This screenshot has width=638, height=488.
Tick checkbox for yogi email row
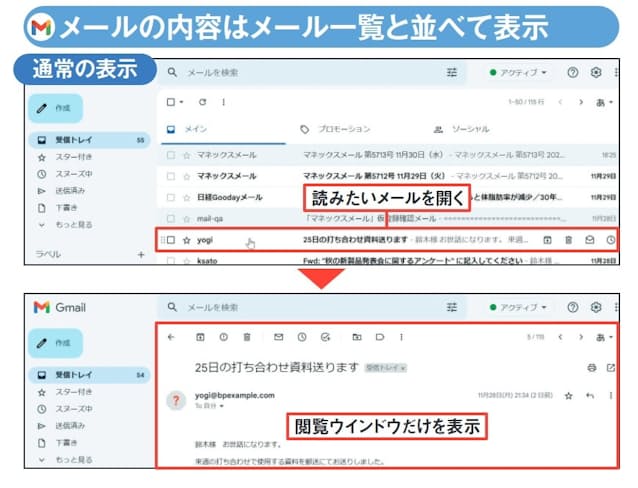pyautogui.click(x=171, y=240)
